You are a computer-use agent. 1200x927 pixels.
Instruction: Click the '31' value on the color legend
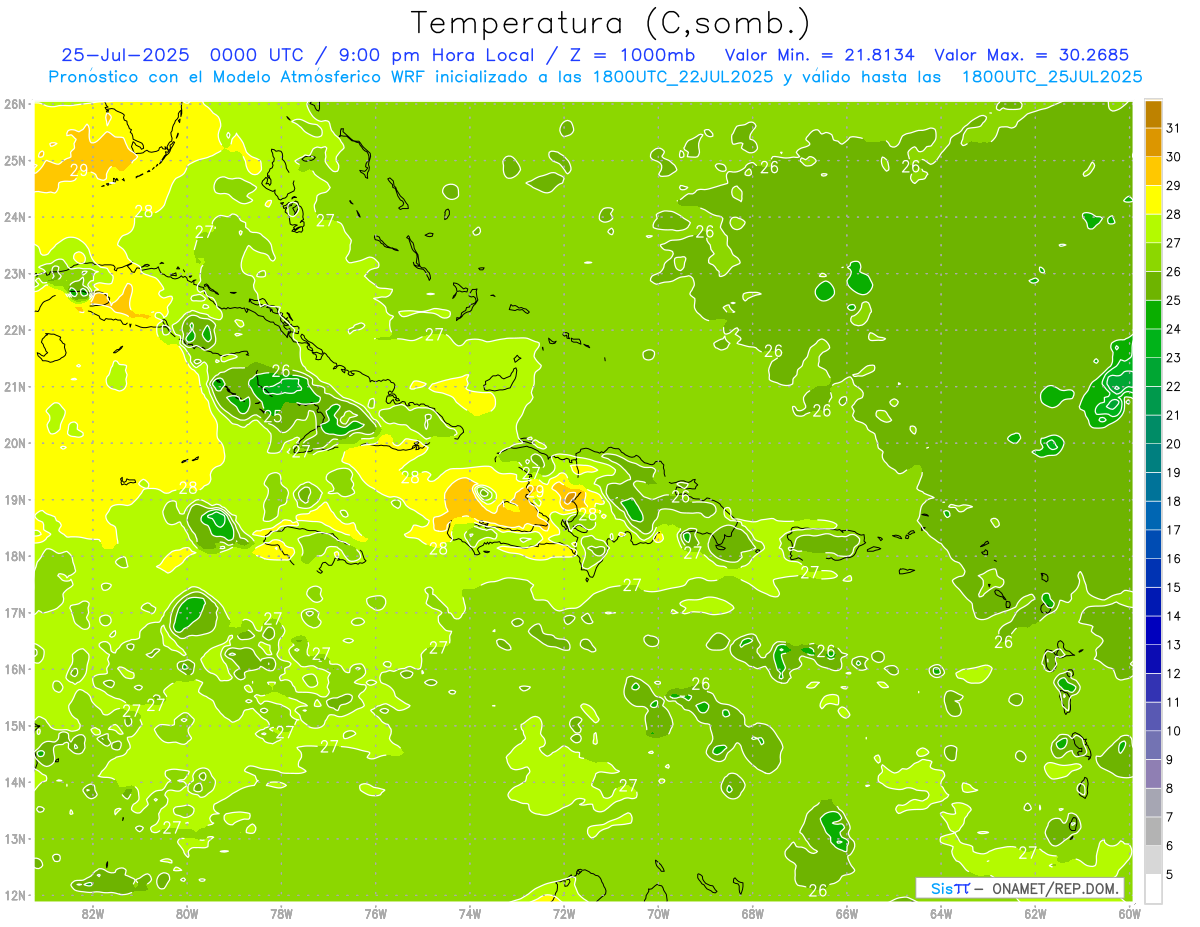click(x=1174, y=128)
